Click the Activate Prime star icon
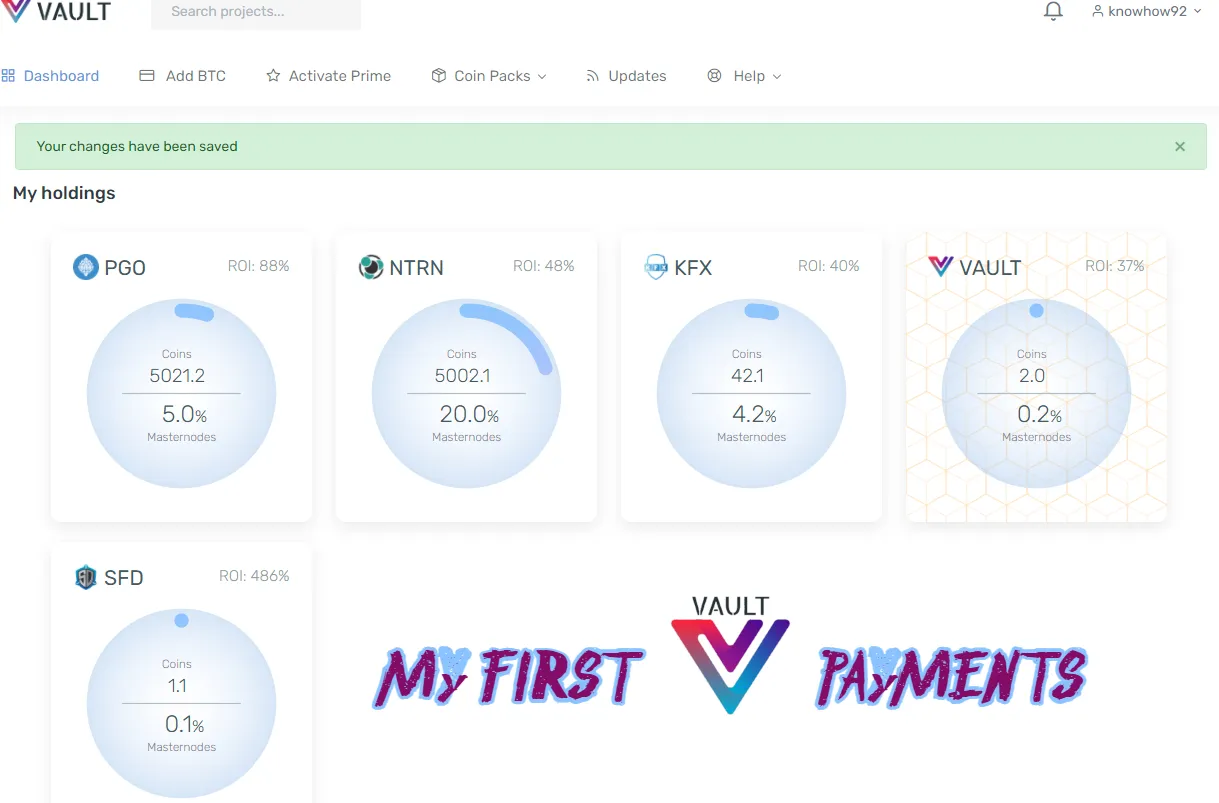 click(273, 76)
